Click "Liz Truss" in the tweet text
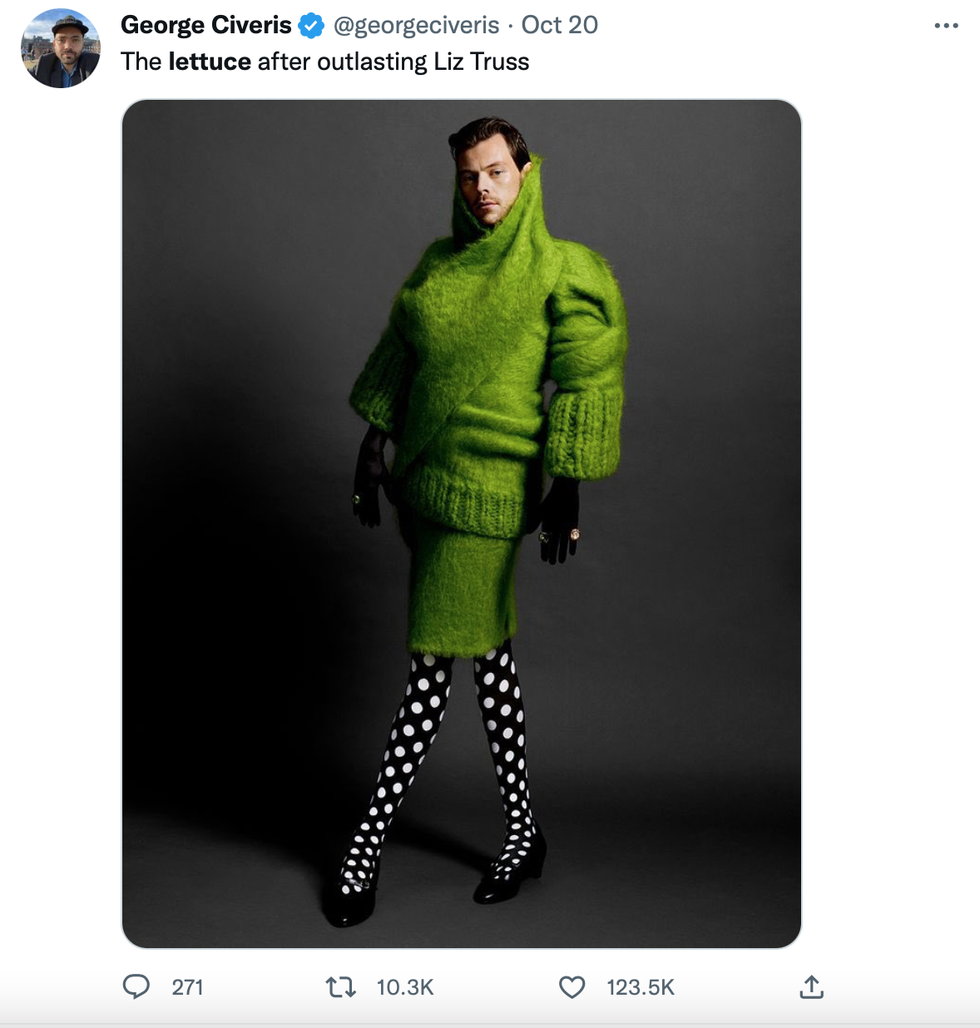This screenshot has height=1028, width=980. tap(481, 61)
